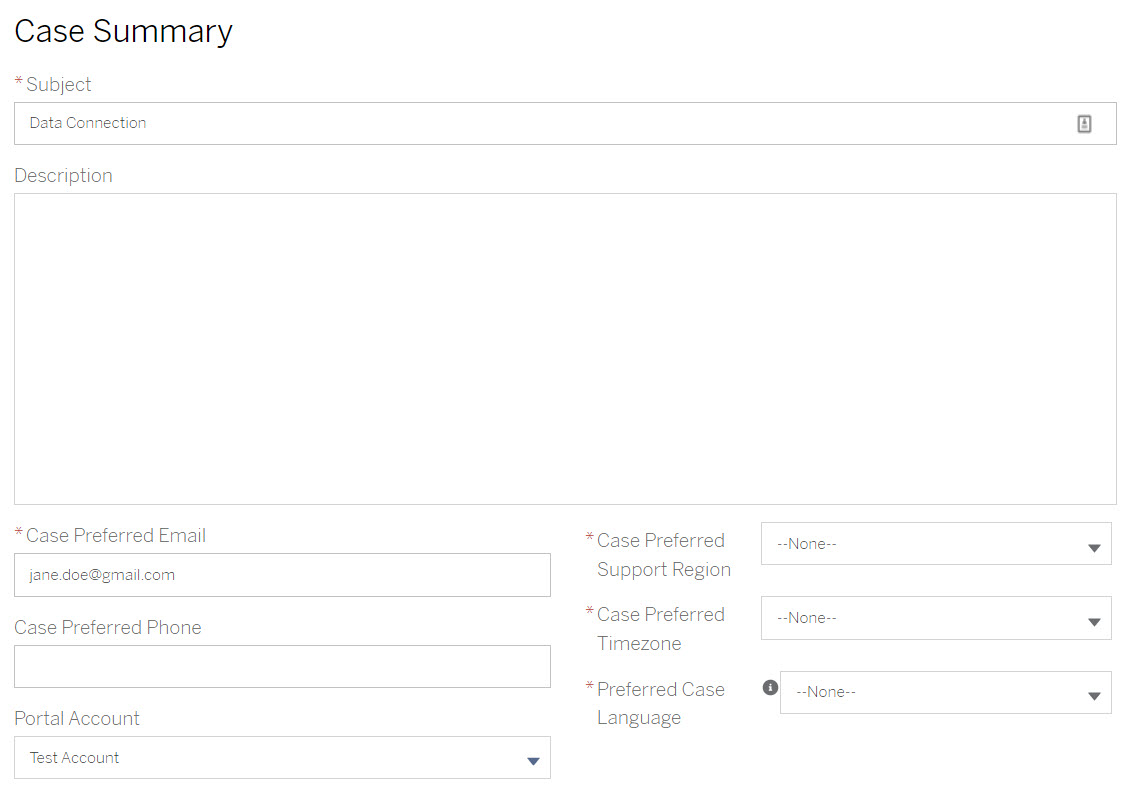Click the Case Preferred Timezone label
Image resolution: width=1127 pixels, height=802 pixels.
[x=661, y=629]
